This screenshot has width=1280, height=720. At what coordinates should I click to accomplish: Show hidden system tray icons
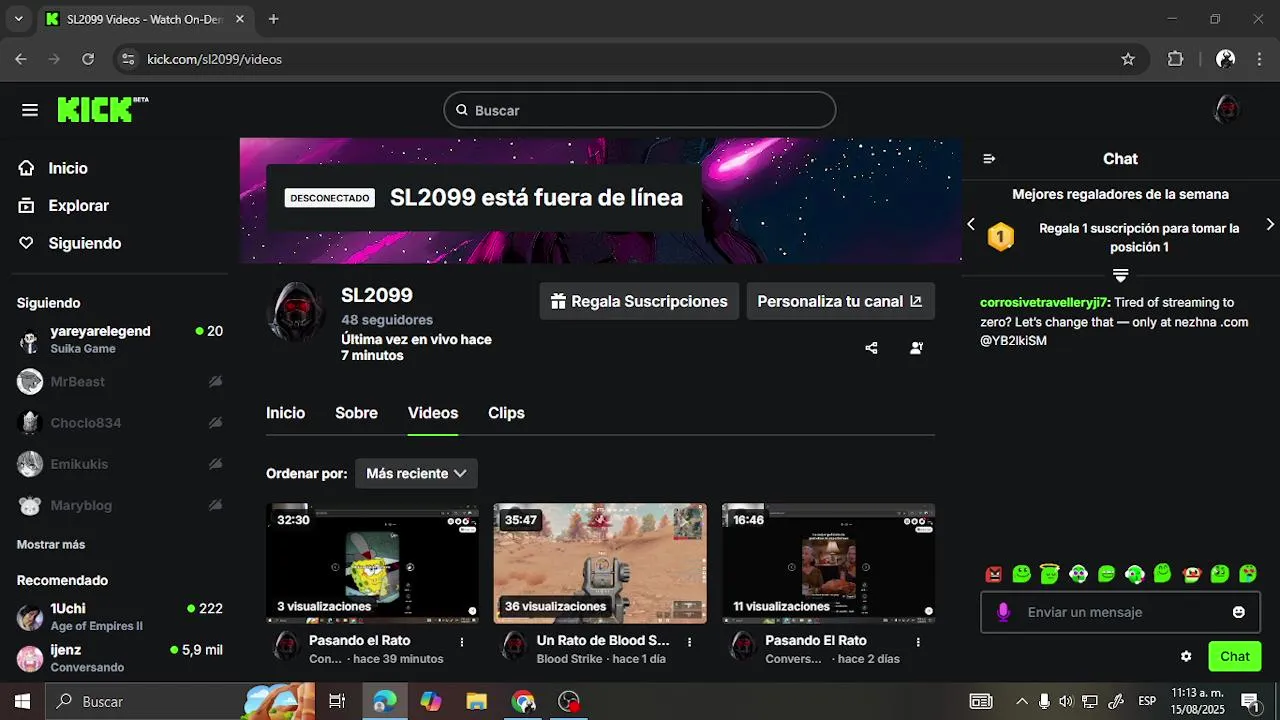coord(1021,701)
